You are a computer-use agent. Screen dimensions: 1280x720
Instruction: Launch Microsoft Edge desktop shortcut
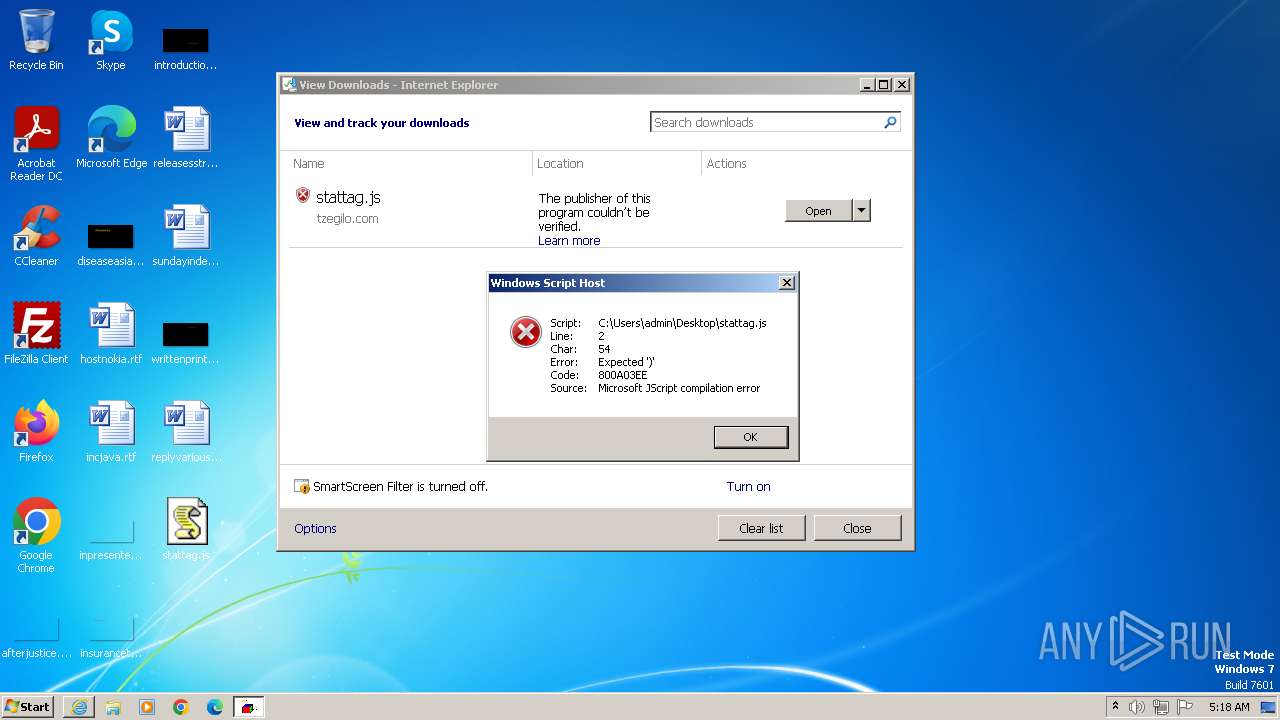111,138
